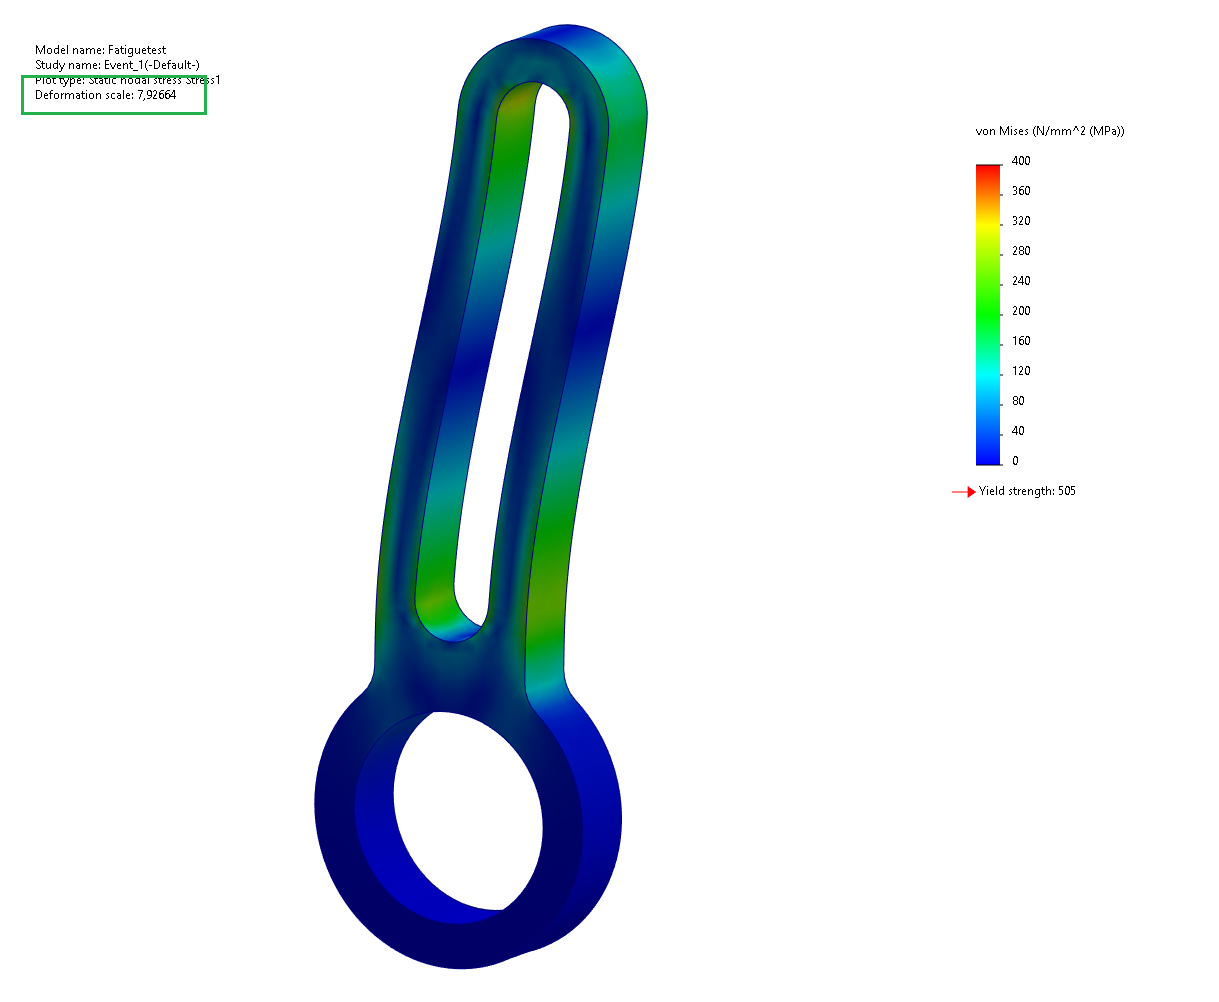1219x1002 pixels.
Task: Click the 320 legend tick label
Action: [1021, 221]
